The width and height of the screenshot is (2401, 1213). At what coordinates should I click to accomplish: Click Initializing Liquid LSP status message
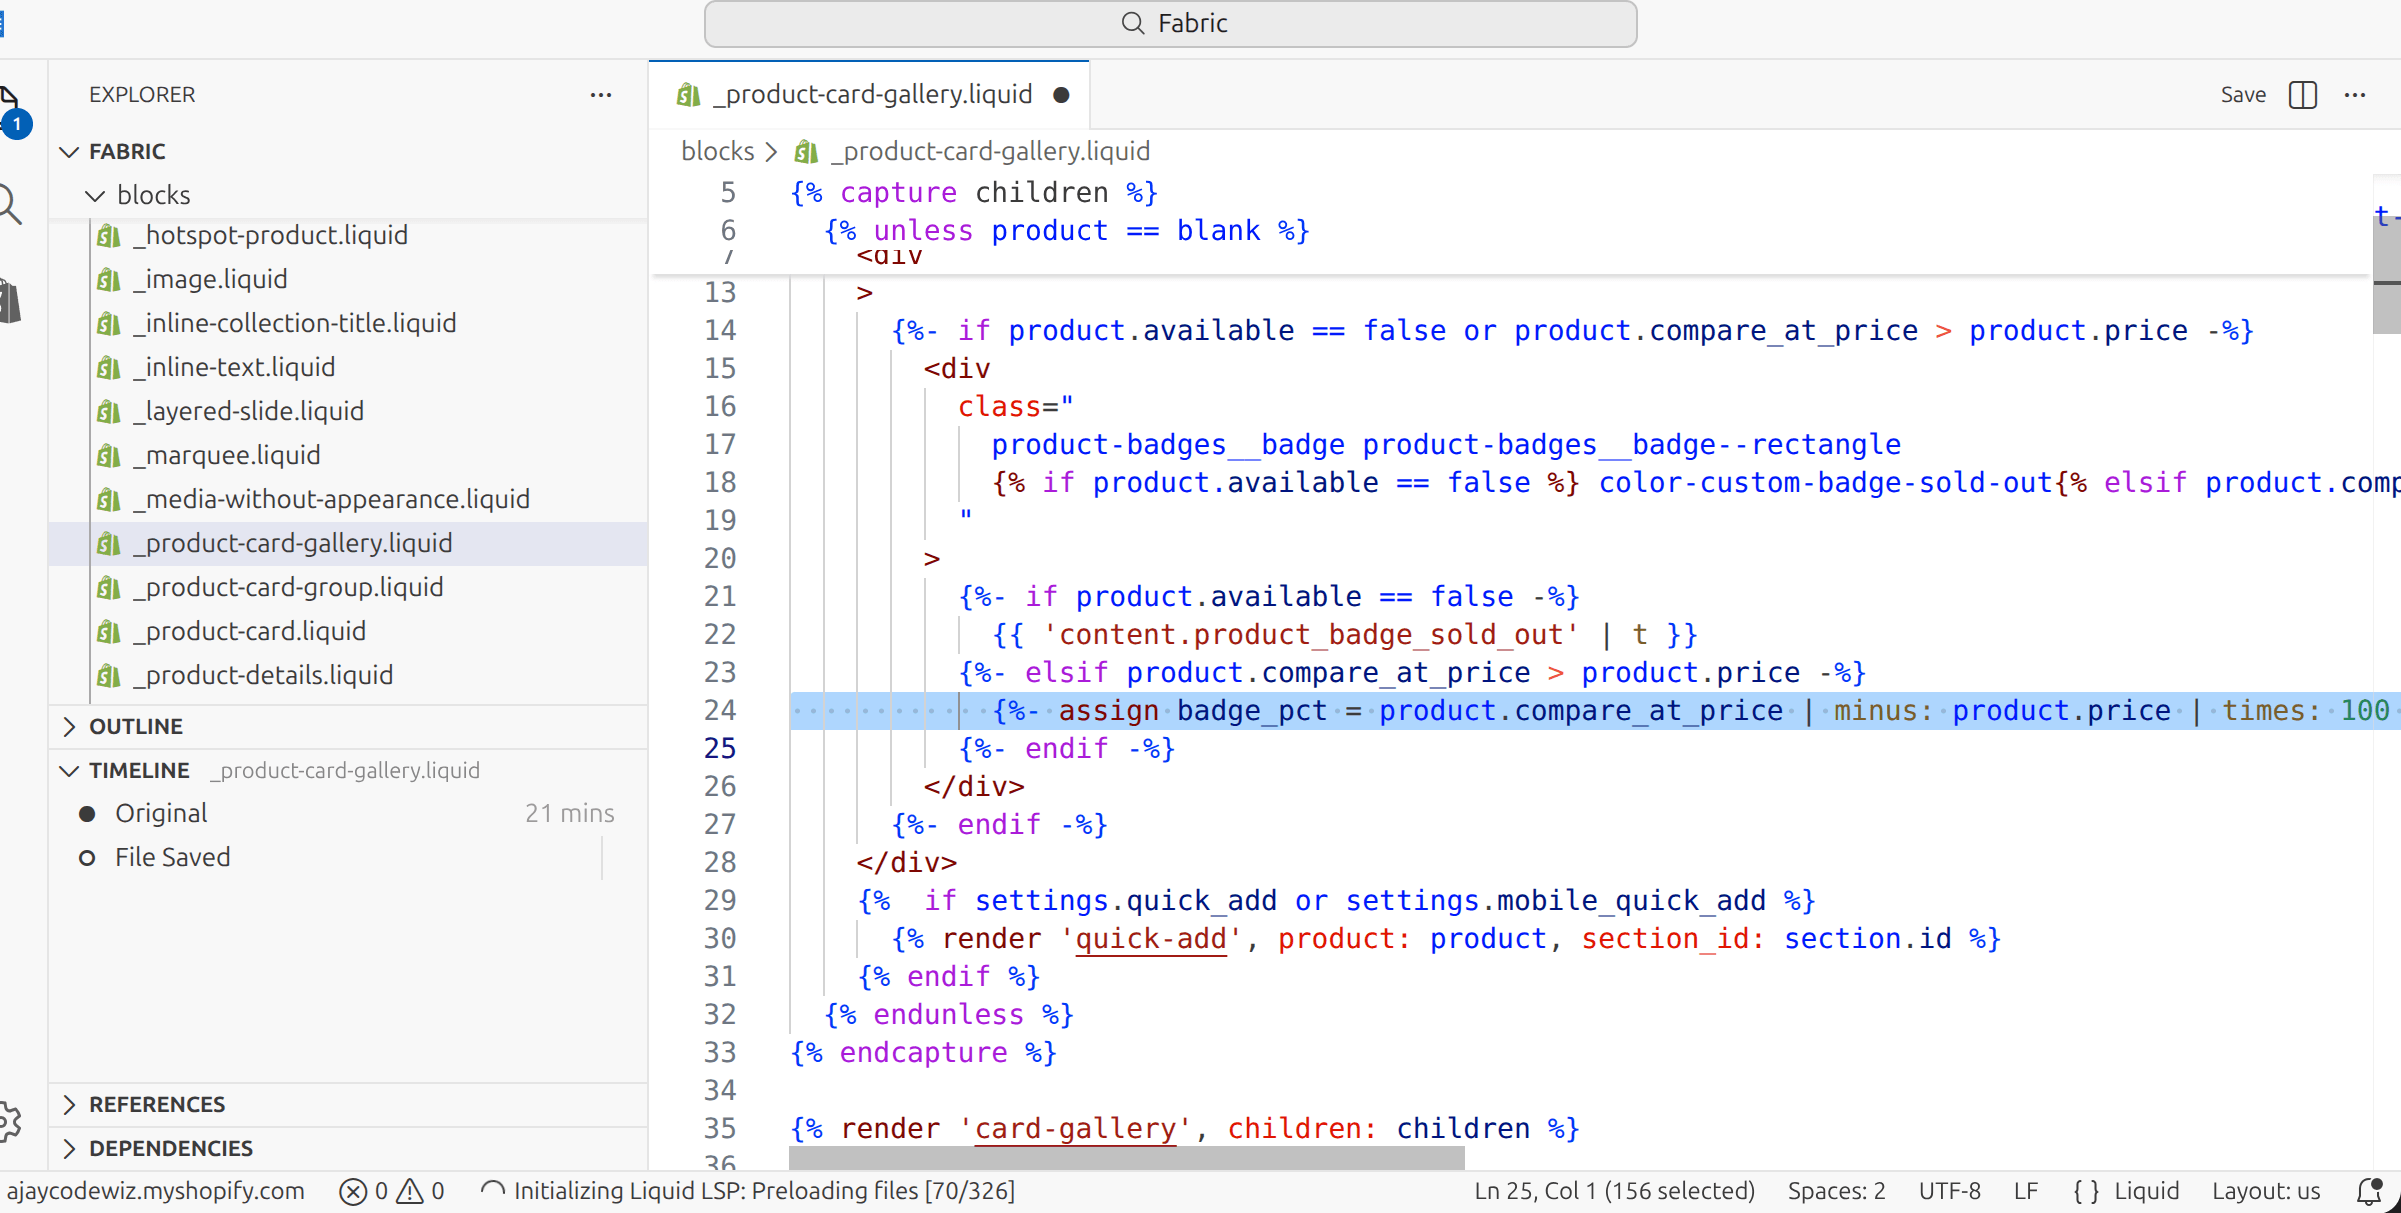coord(748,1191)
